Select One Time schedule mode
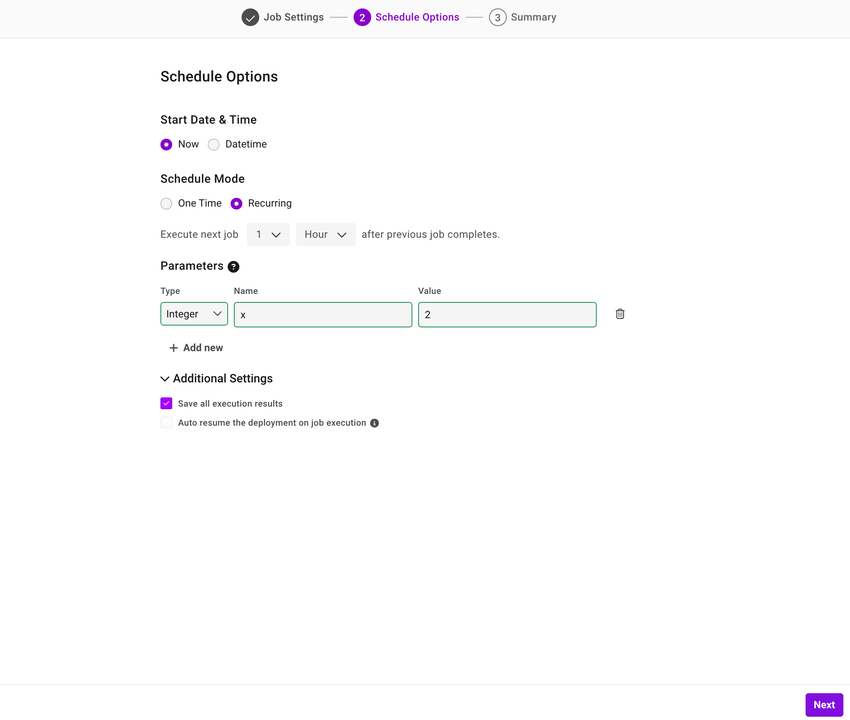Image resolution: width=850 pixels, height=720 pixels. pos(166,203)
